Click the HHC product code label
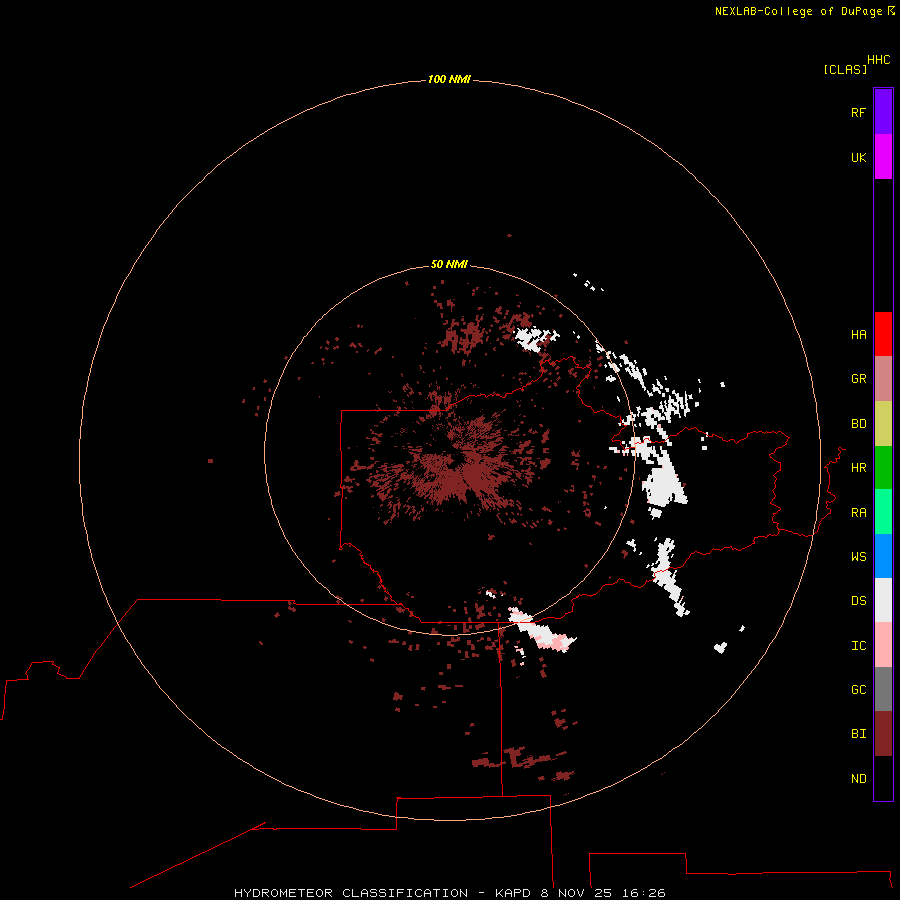The height and width of the screenshot is (900, 900). click(879, 60)
